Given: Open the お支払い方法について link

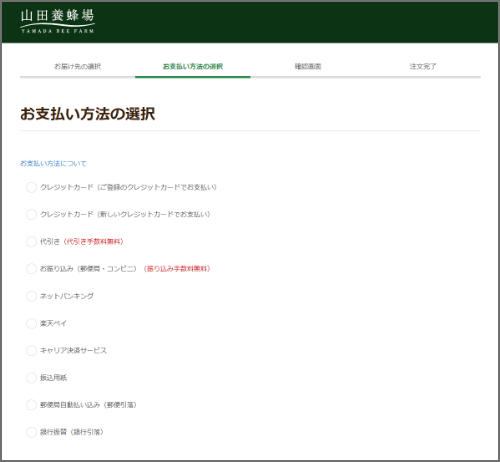Looking at the screenshot, I should click(53, 163).
